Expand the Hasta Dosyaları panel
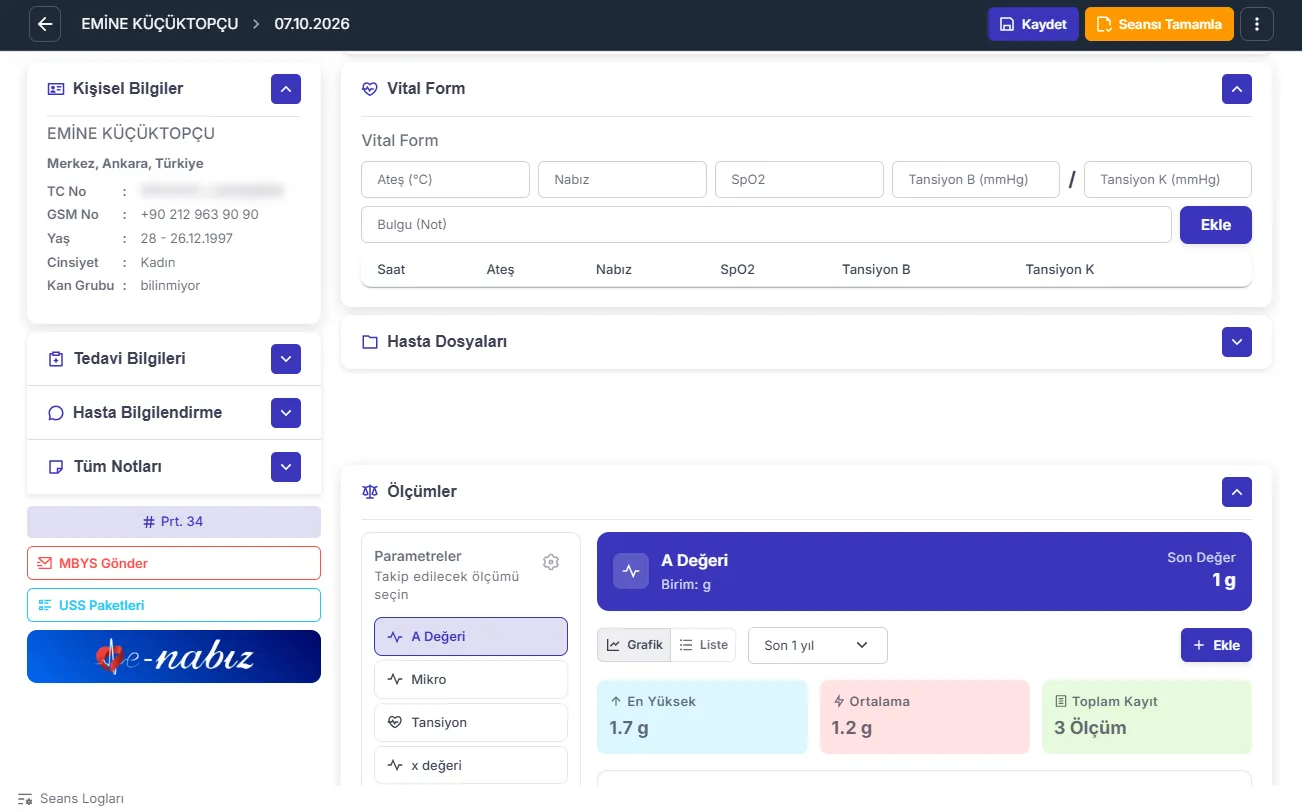 point(1237,342)
